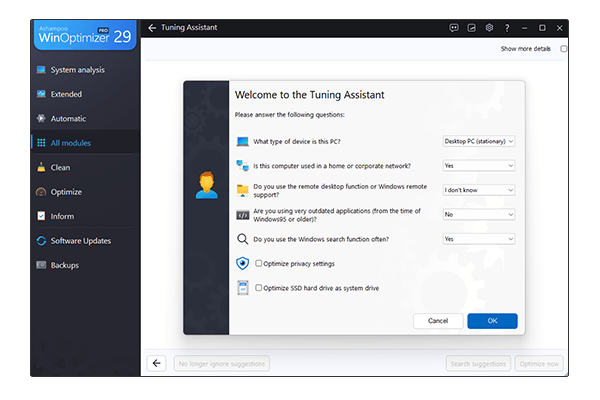Click the bottom-left back arrow button
The width and height of the screenshot is (600, 400).
pyautogui.click(x=156, y=363)
